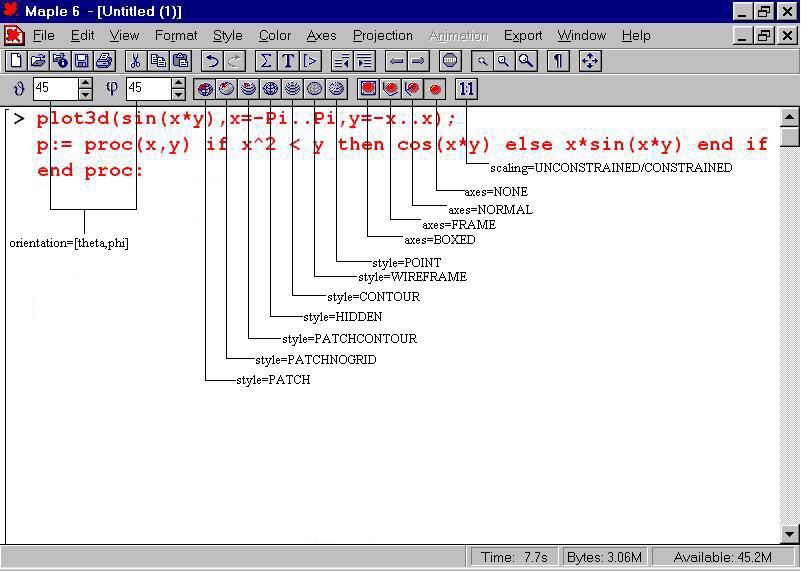Decrease phi angle with down arrow
Screen dimensions: 801x571
click(178, 94)
